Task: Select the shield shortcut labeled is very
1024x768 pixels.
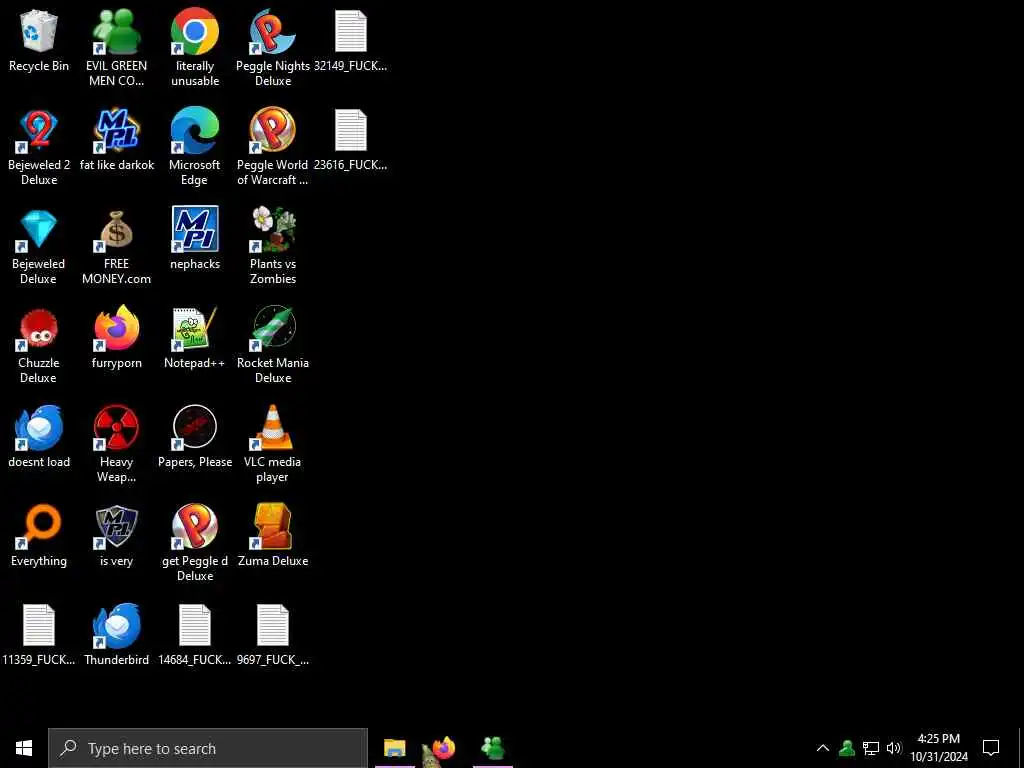Action: click(116, 535)
